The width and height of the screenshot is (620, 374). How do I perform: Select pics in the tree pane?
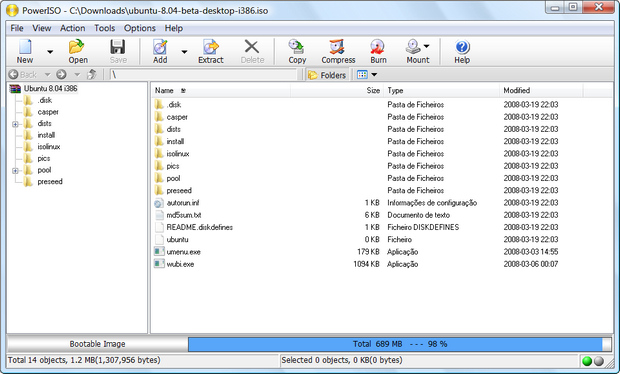pos(43,159)
